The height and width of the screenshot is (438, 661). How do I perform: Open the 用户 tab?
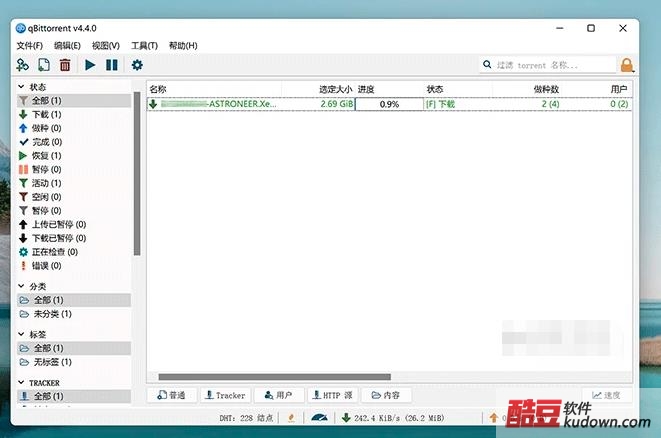coord(279,395)
